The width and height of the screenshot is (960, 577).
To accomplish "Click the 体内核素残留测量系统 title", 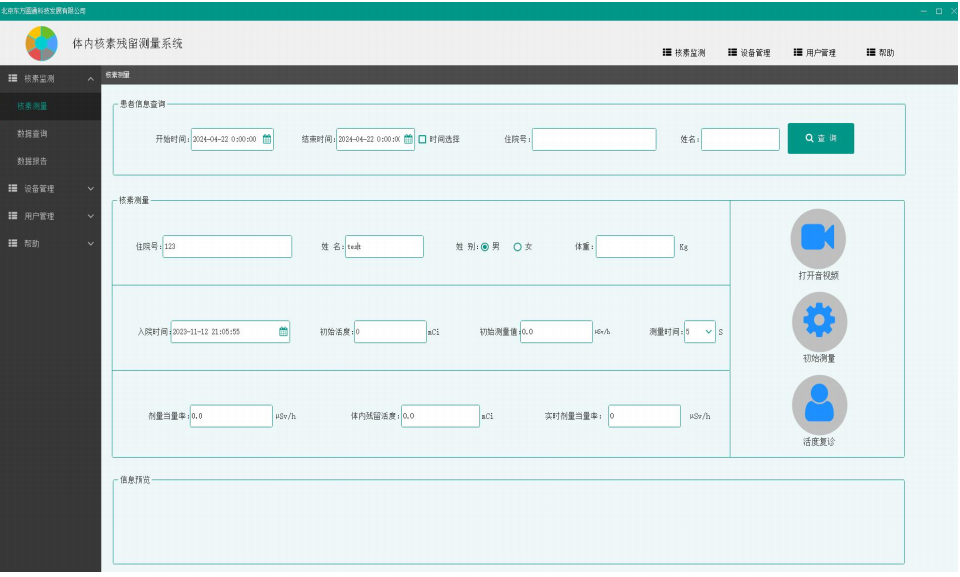I will 127,43.
